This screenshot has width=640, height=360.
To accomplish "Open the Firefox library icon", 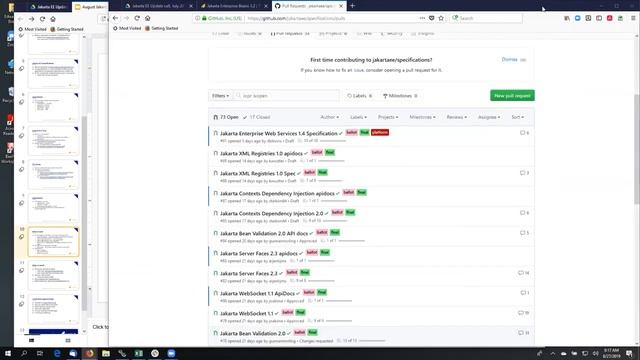I will 567,18.
